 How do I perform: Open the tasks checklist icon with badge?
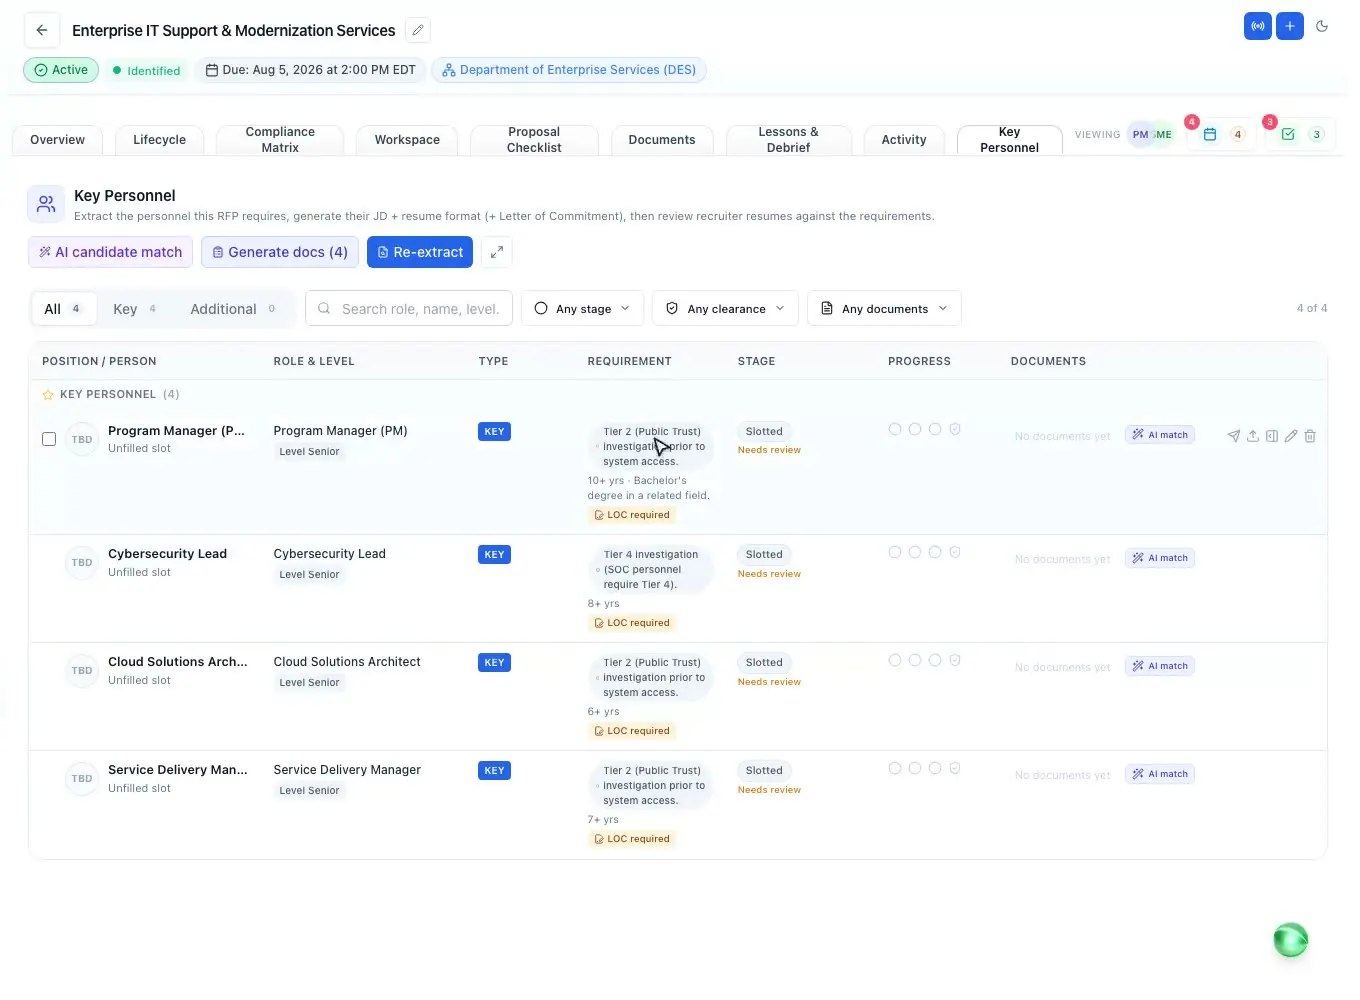click(x=1288, y=134)
